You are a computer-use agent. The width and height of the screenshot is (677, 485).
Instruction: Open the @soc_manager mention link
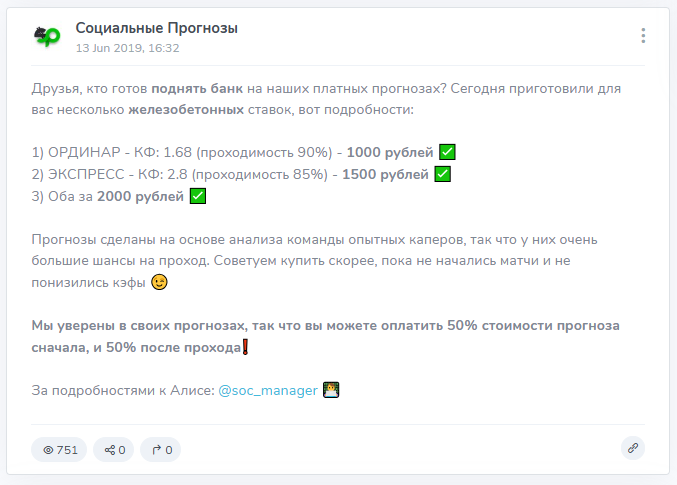(267, 390)
